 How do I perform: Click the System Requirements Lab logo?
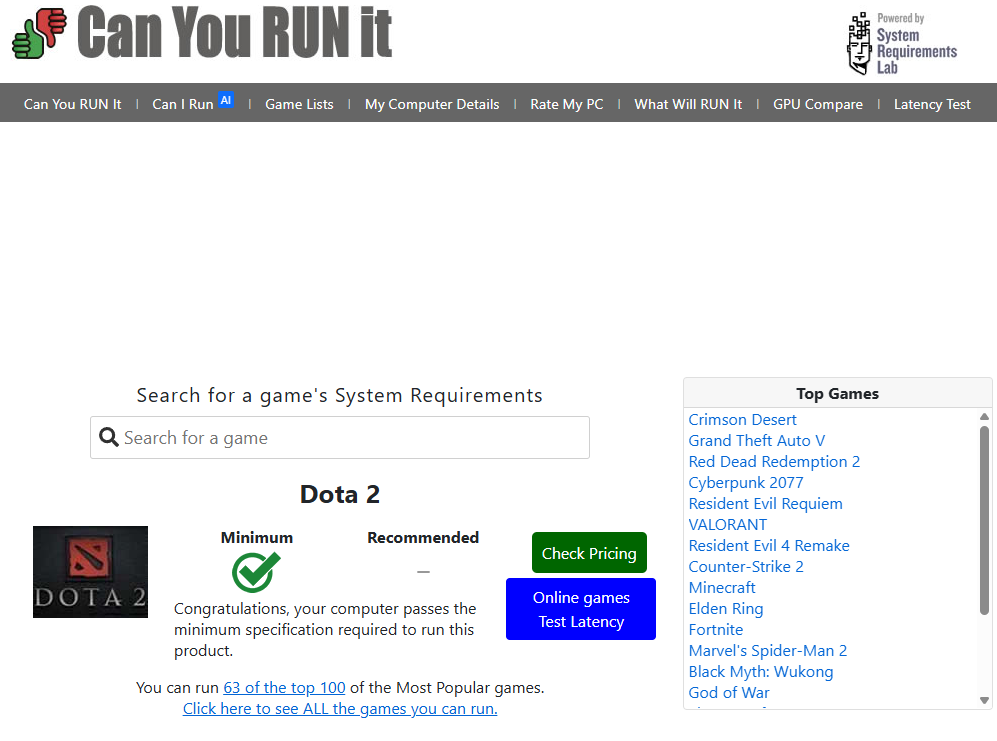point(901,44)
